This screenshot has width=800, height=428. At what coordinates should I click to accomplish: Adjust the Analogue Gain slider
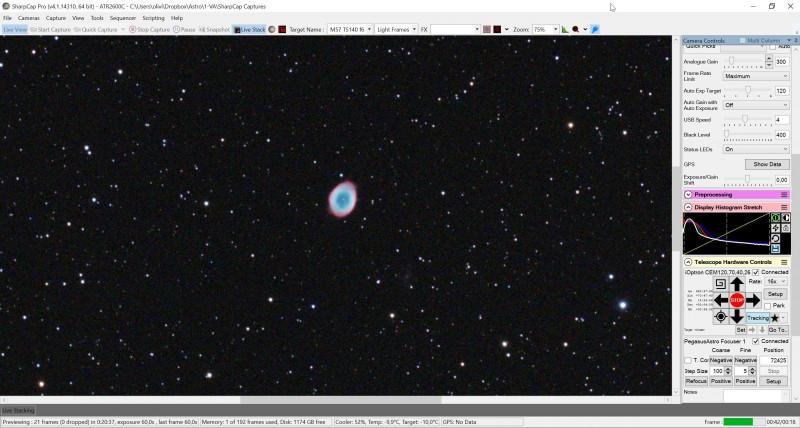click(743, 61)
